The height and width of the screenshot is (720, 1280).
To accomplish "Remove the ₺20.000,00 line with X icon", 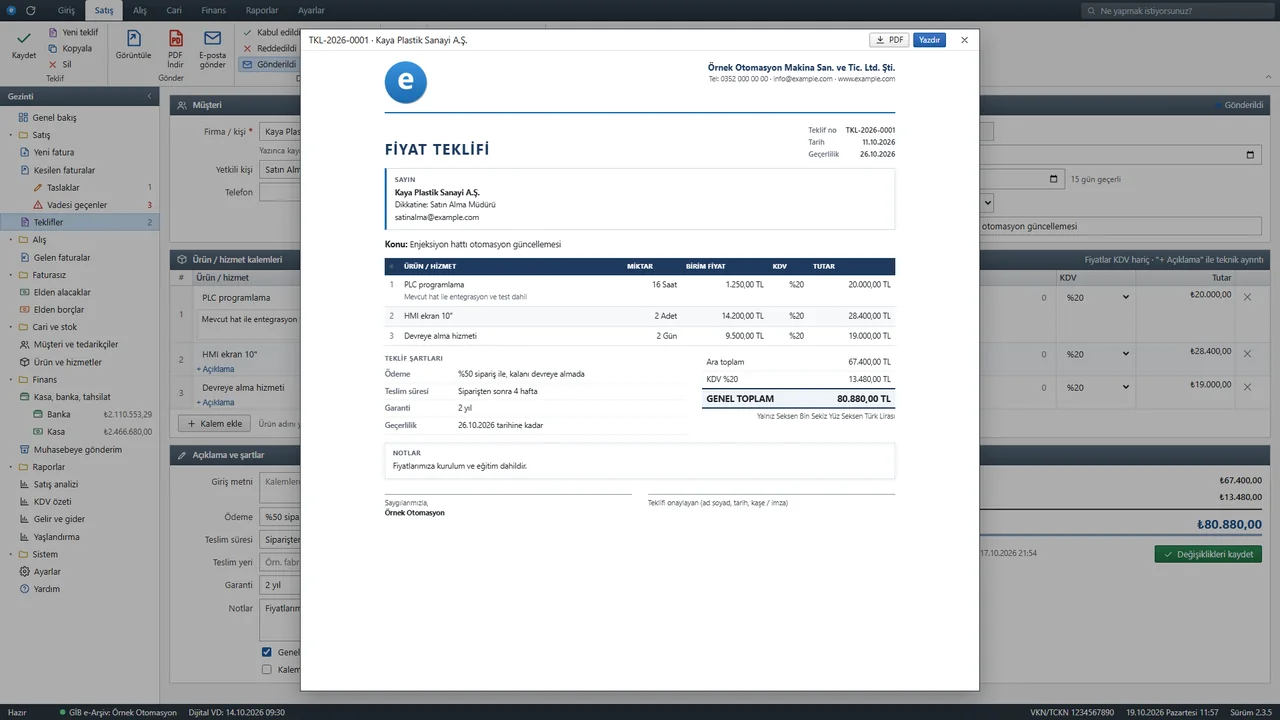I will 1247,297.
